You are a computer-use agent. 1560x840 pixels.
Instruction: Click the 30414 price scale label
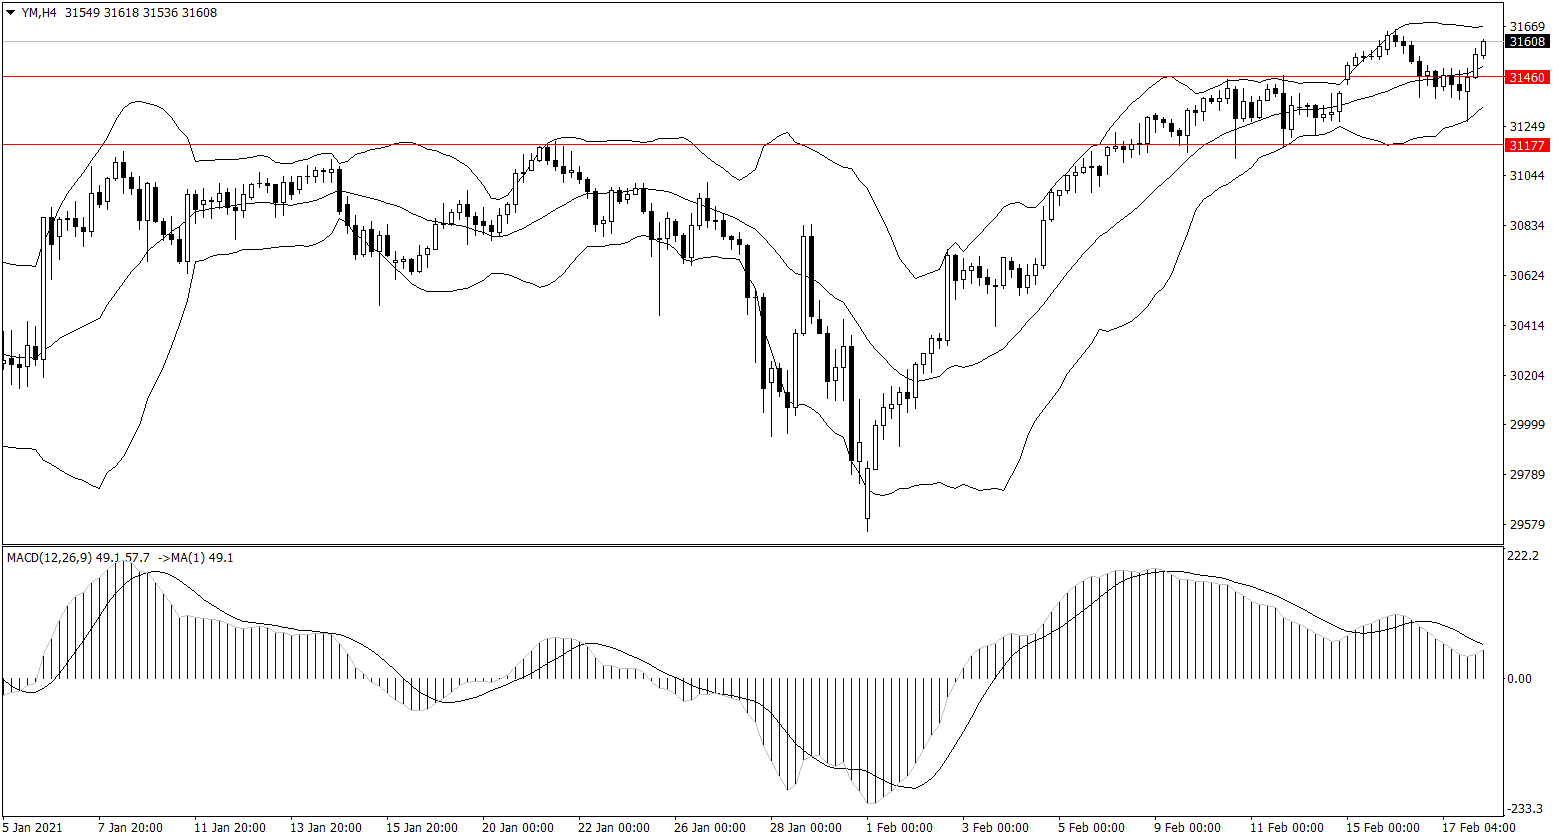1527,326
